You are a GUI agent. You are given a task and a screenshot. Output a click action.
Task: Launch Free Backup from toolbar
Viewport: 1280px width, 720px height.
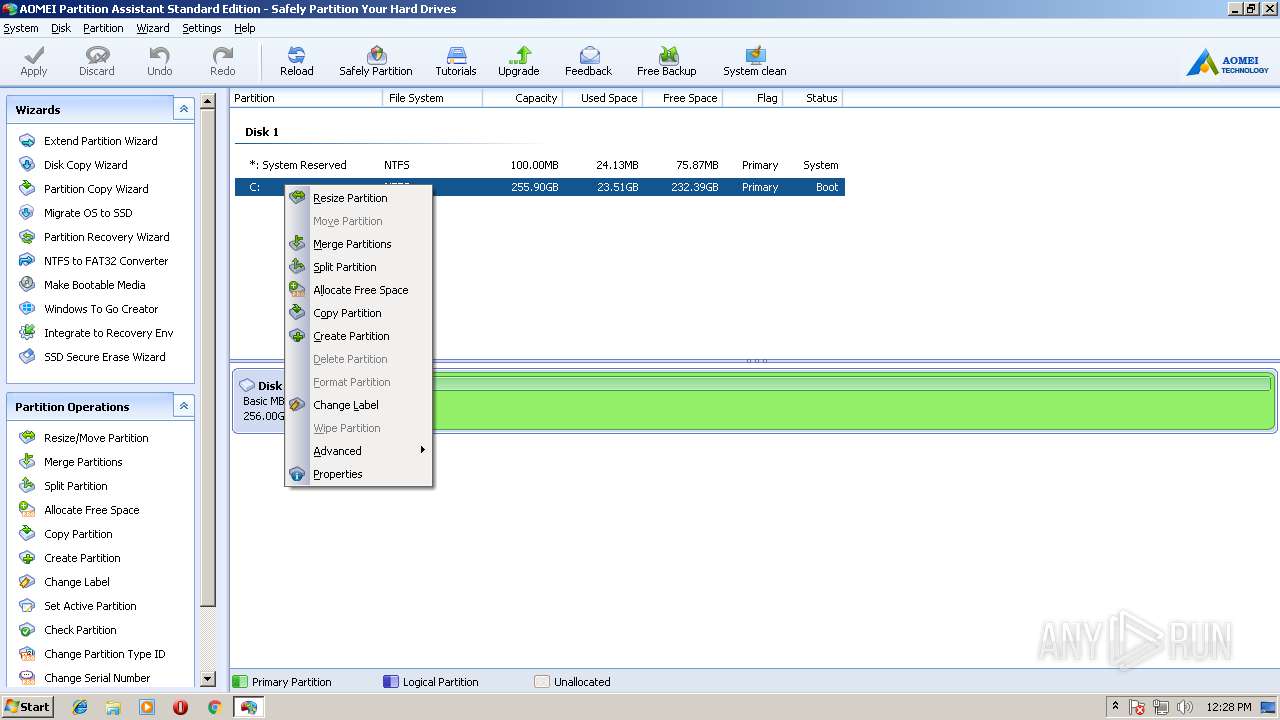[667, 61]
